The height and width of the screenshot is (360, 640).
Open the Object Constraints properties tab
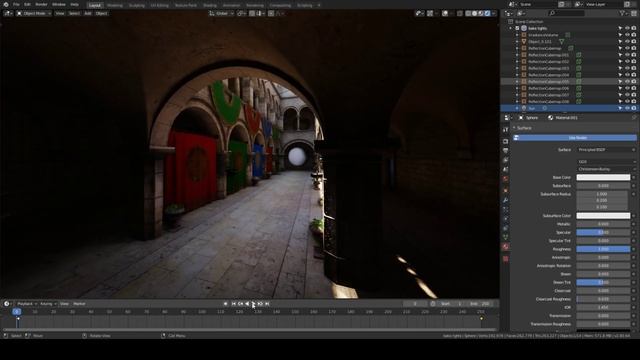click(x=506, y=228)
